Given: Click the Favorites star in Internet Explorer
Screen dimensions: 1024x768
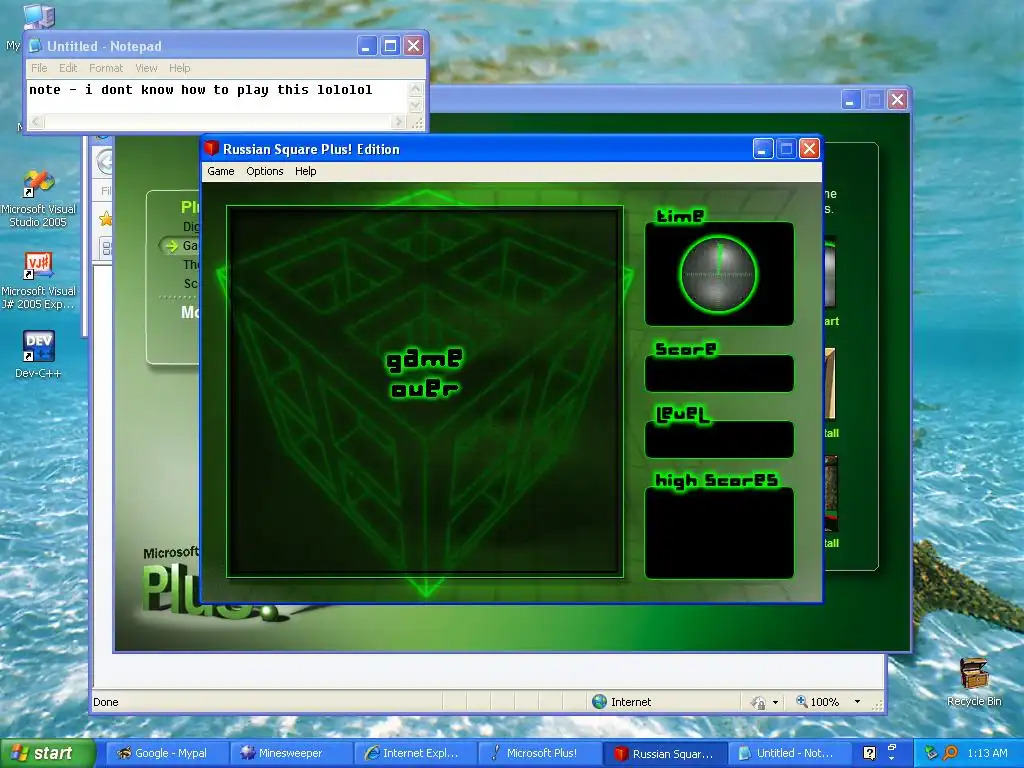Looking at the screenshot, I should click(x=106, y=219).
